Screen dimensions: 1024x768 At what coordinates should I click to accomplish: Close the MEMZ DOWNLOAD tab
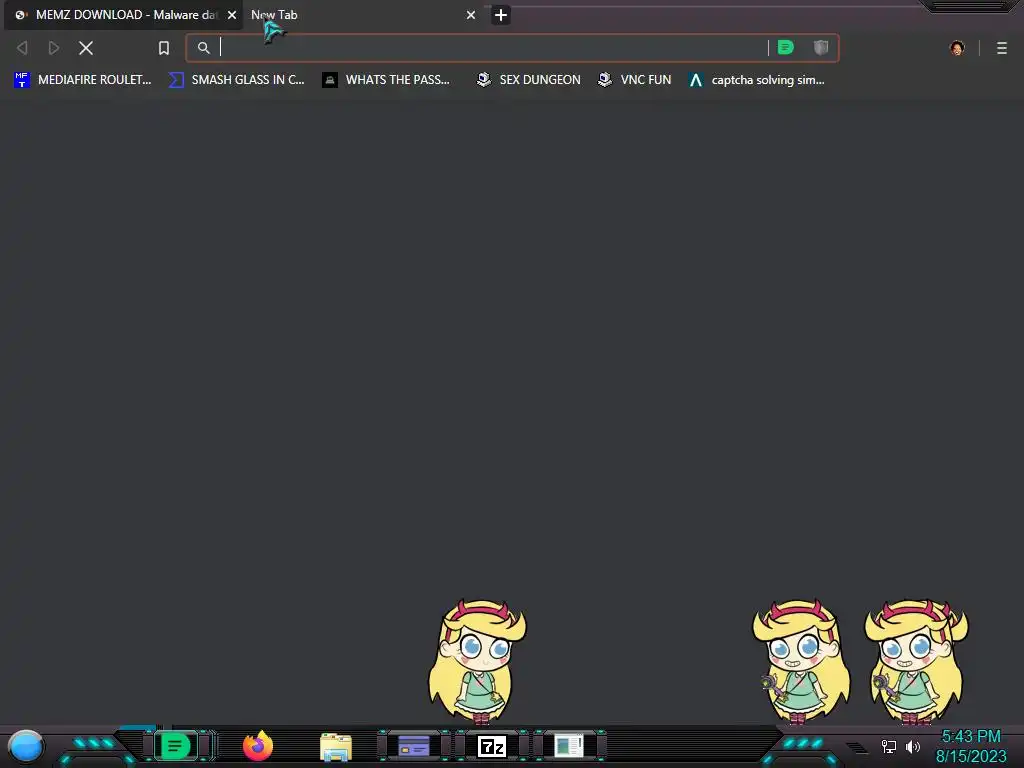232,15
